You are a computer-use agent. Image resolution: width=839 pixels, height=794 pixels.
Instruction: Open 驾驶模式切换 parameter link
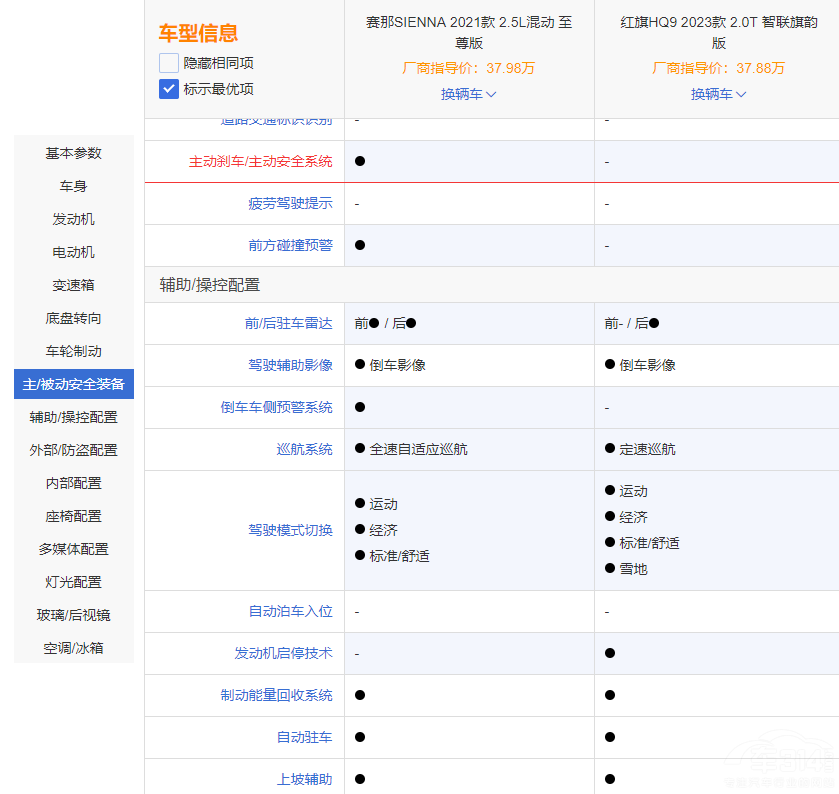coord(290,530)
